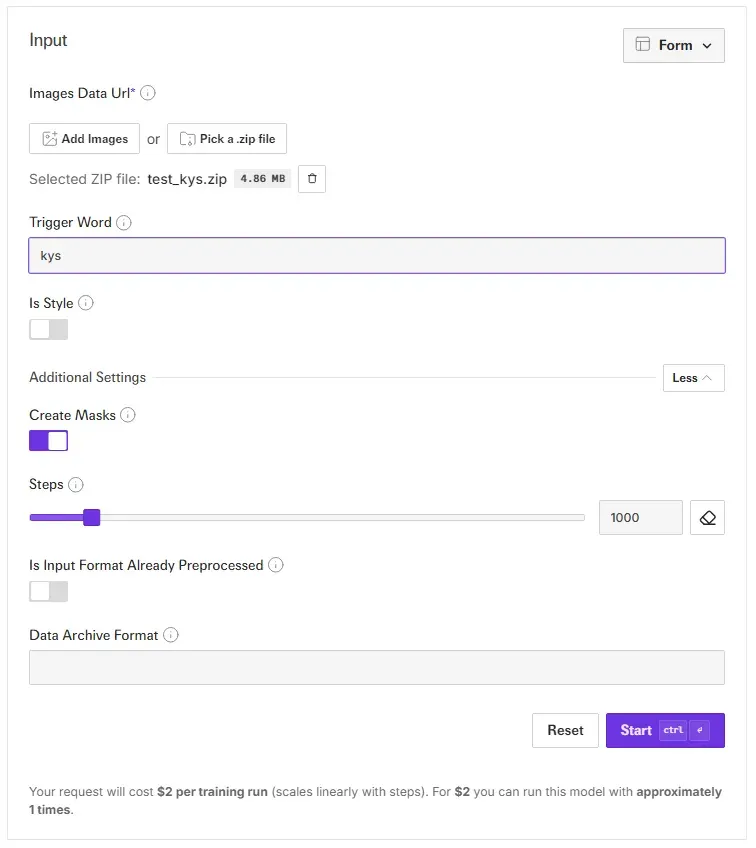Click Add Images button
756x848 pixels.
click(x=84, y=139)
